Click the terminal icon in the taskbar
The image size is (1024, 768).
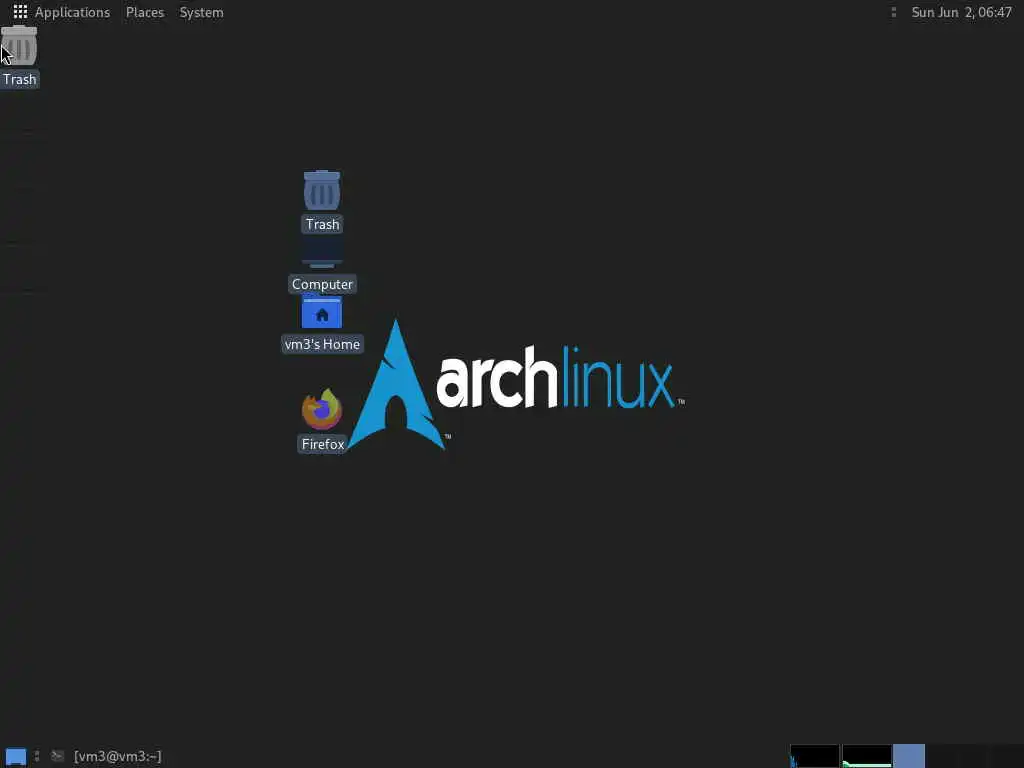coord(57,756)
